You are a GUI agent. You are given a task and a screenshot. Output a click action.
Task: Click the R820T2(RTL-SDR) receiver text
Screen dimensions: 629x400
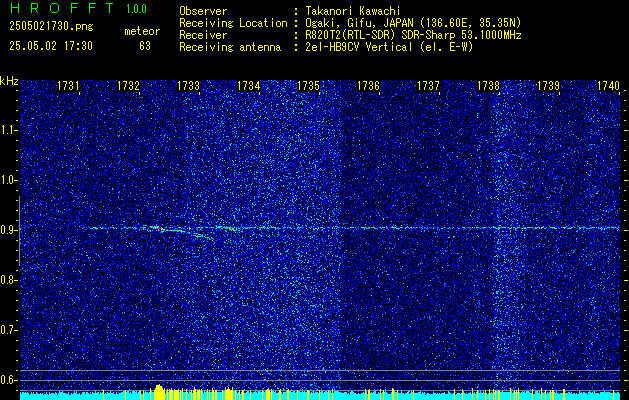click(413, 35)
